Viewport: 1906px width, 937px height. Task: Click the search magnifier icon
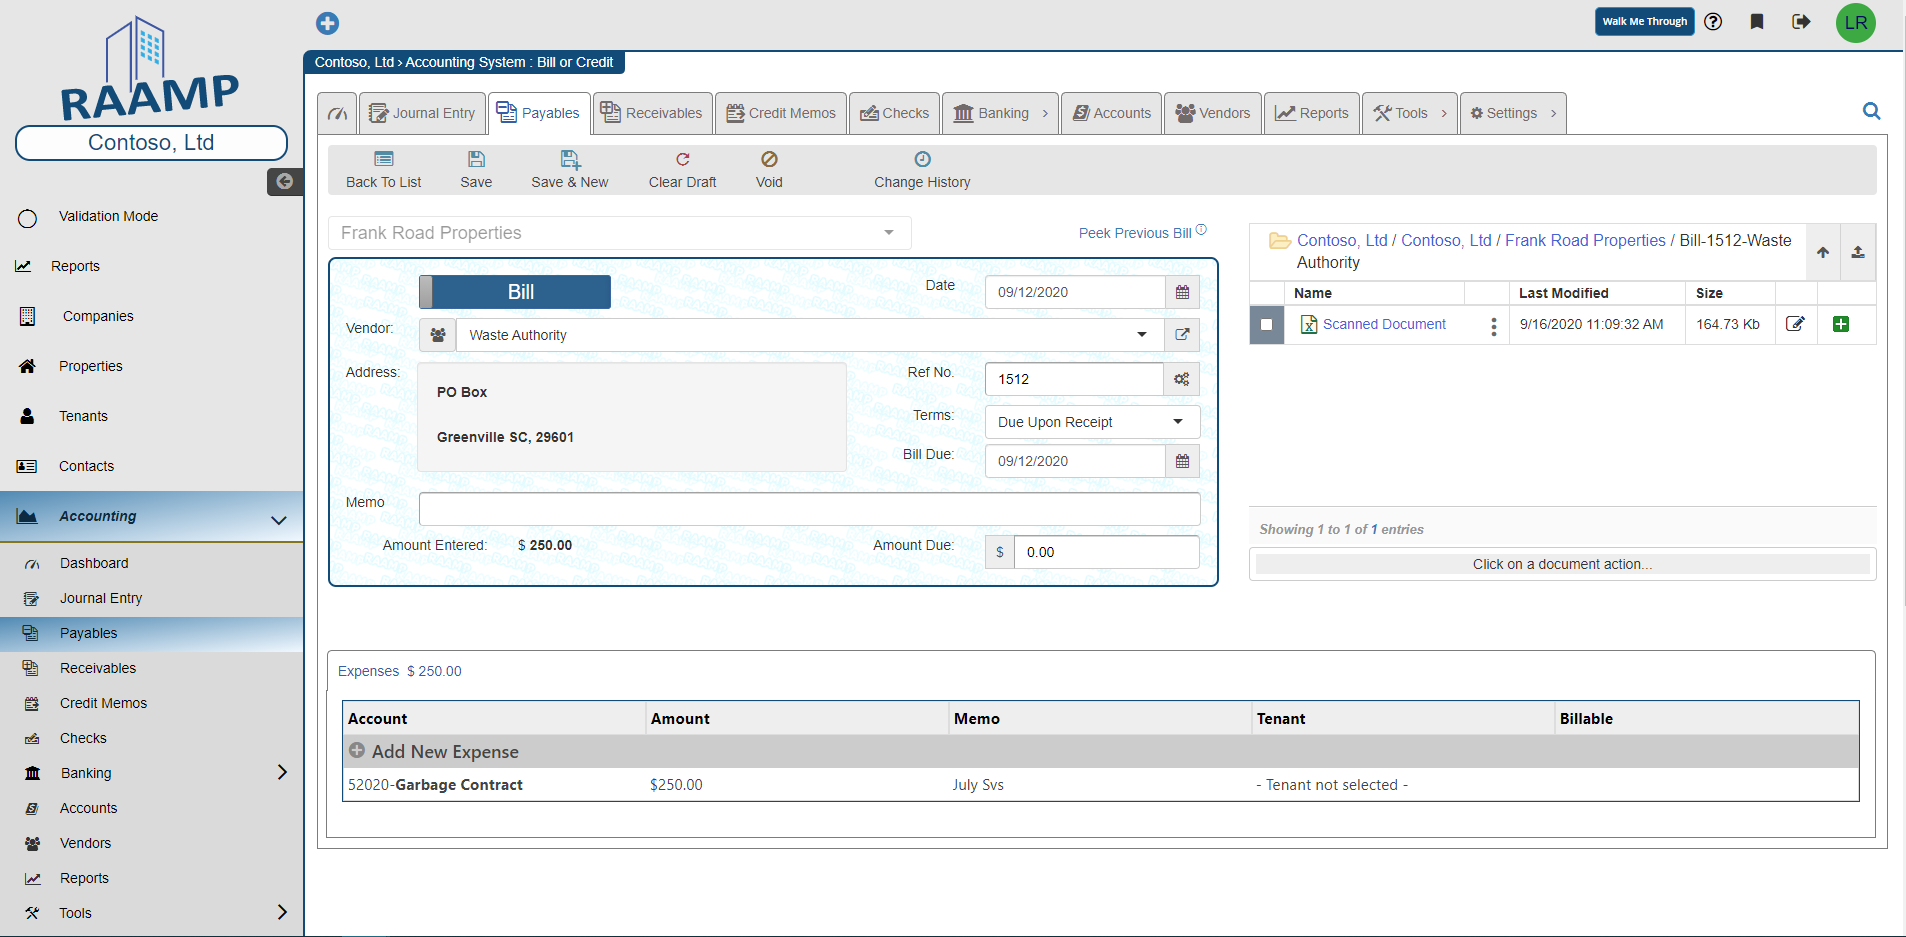[x=1872, y=111]
